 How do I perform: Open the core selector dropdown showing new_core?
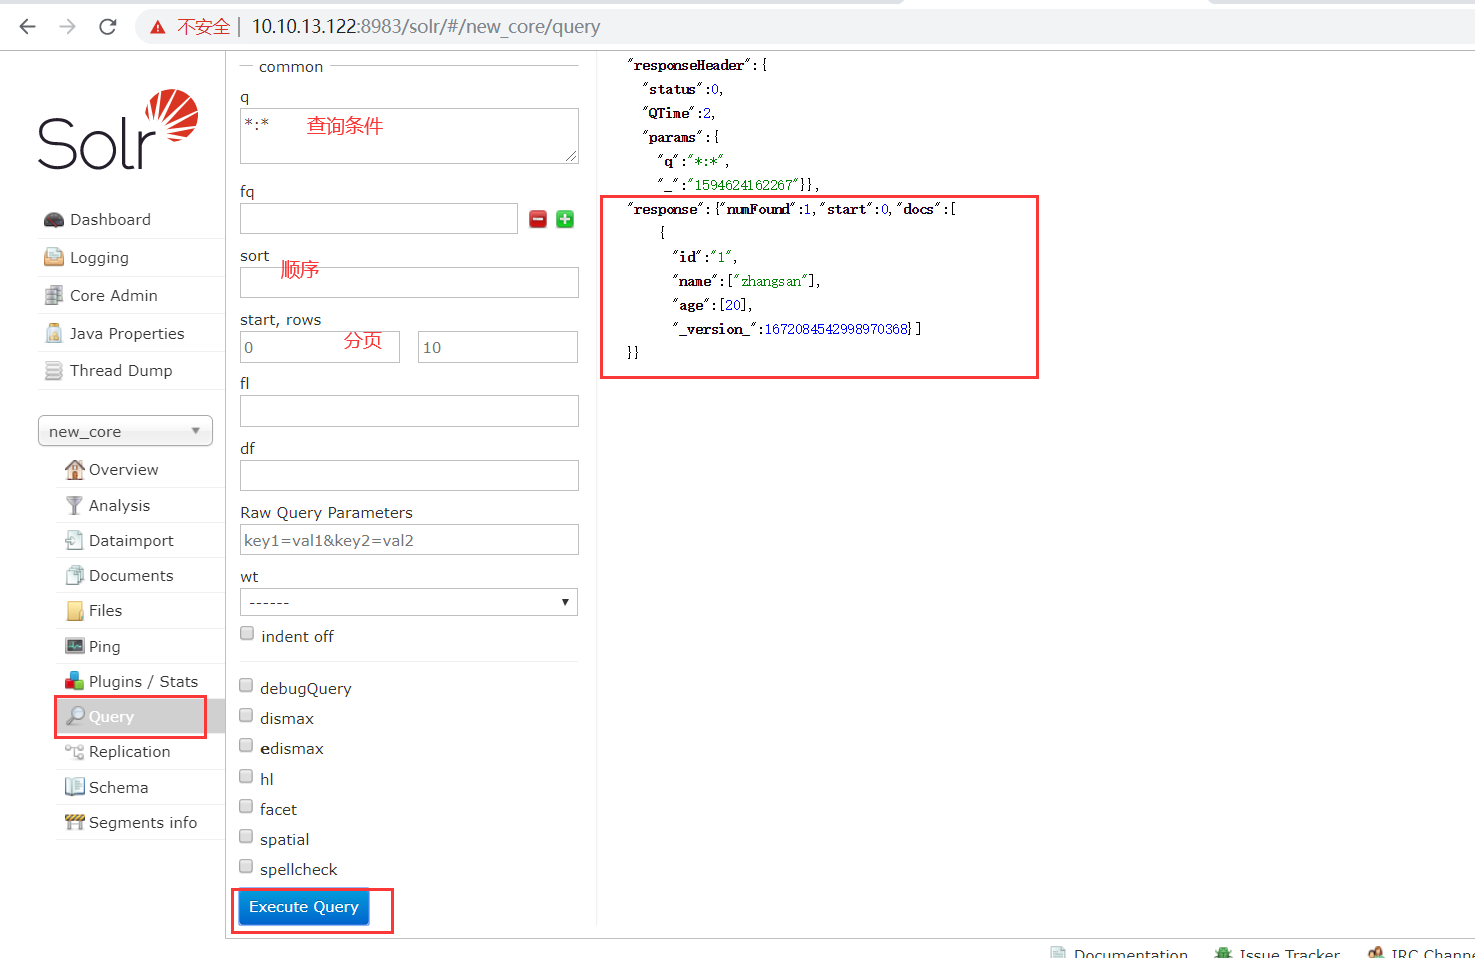pos(125,430)
